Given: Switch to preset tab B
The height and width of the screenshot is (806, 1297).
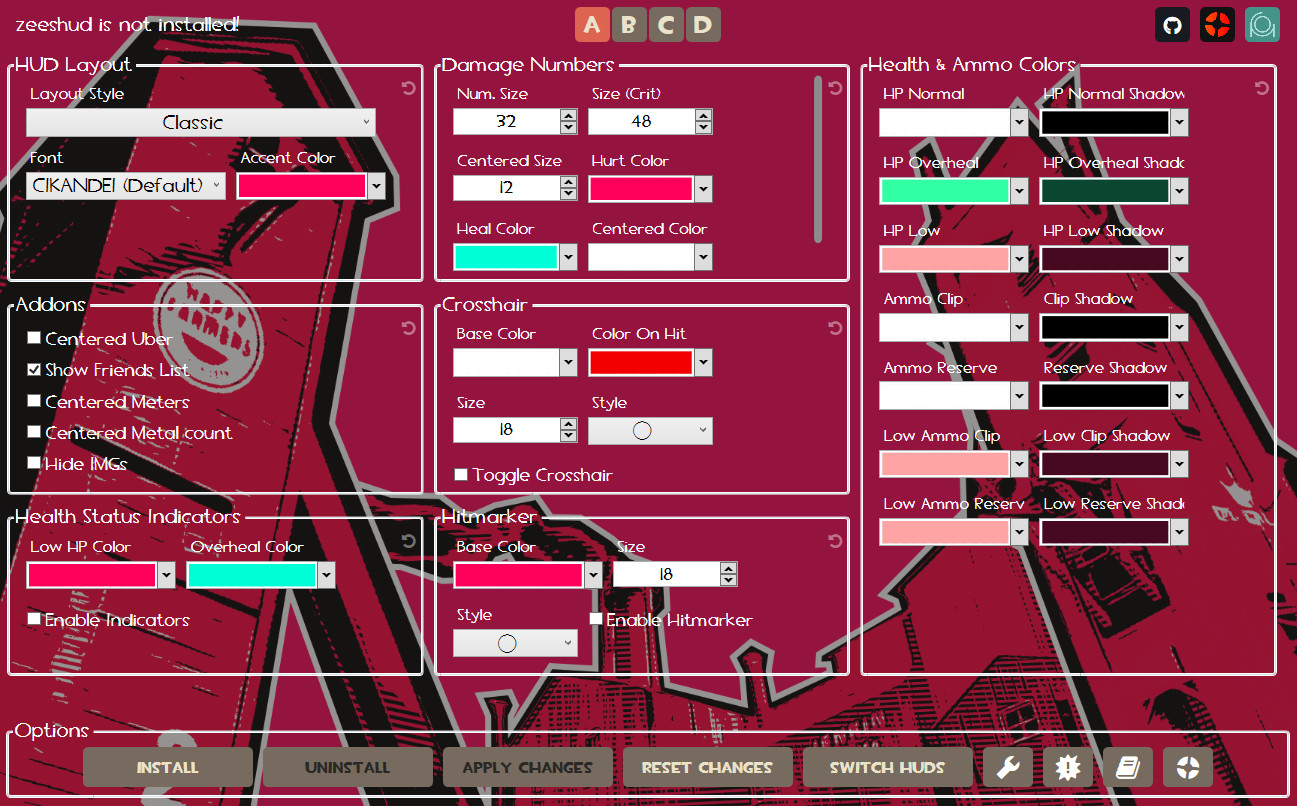Looking at the screenshot, I should click(x=629, y=24).
